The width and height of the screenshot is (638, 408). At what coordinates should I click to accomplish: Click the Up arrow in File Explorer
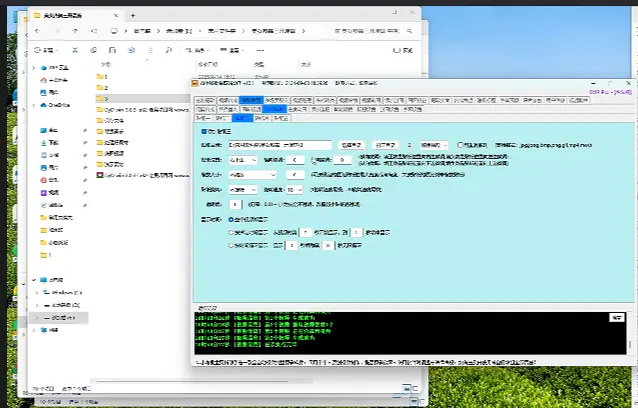(x=73, y=31)
